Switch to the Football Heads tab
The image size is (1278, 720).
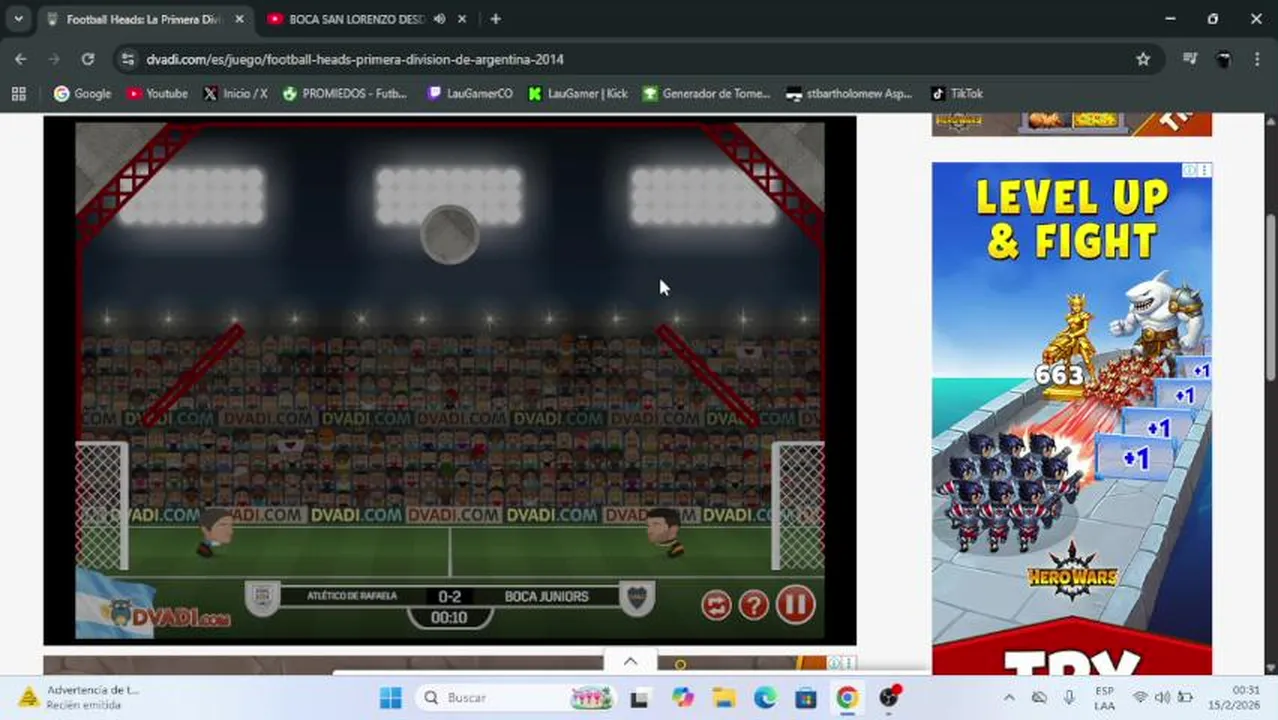144,19
